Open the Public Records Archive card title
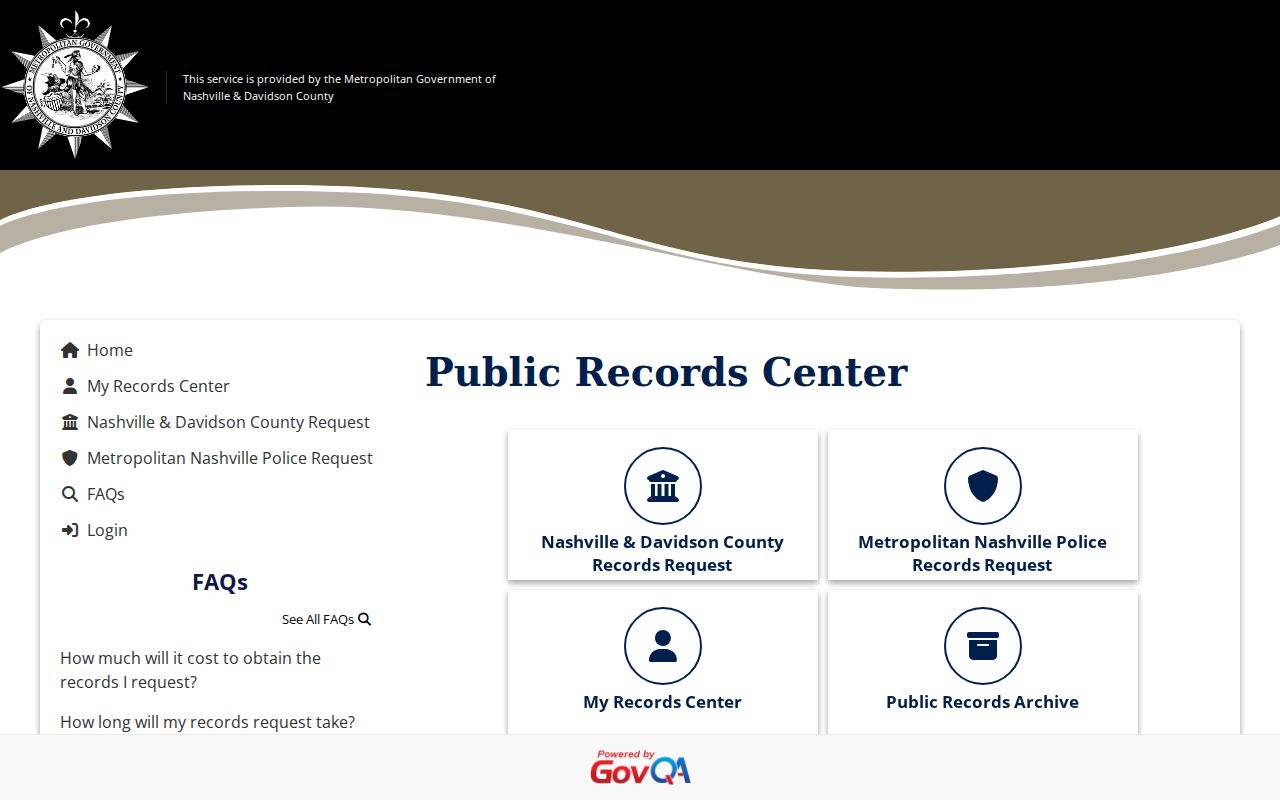This screenshot has height=800, width=1280. (982, 702)
